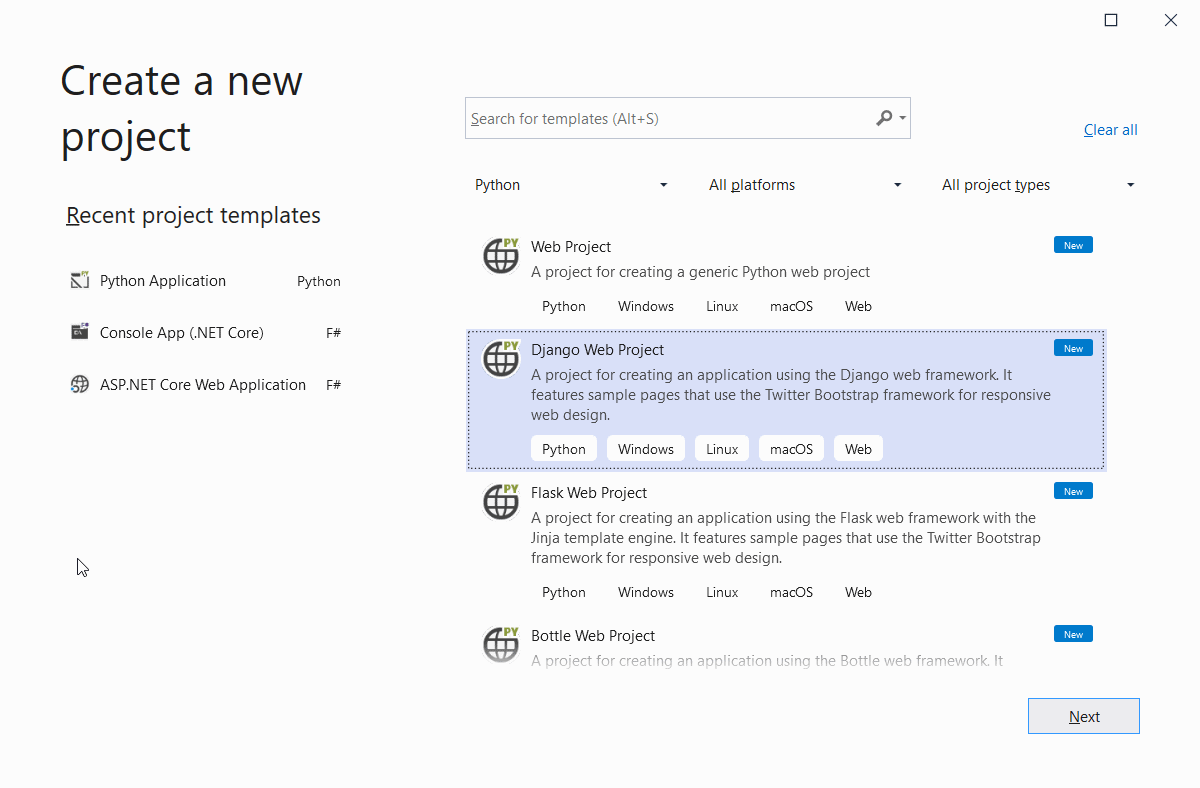Click the Console App (.NET Core) icon
This screenshot has width=1200, height=788.
(80, 333)
